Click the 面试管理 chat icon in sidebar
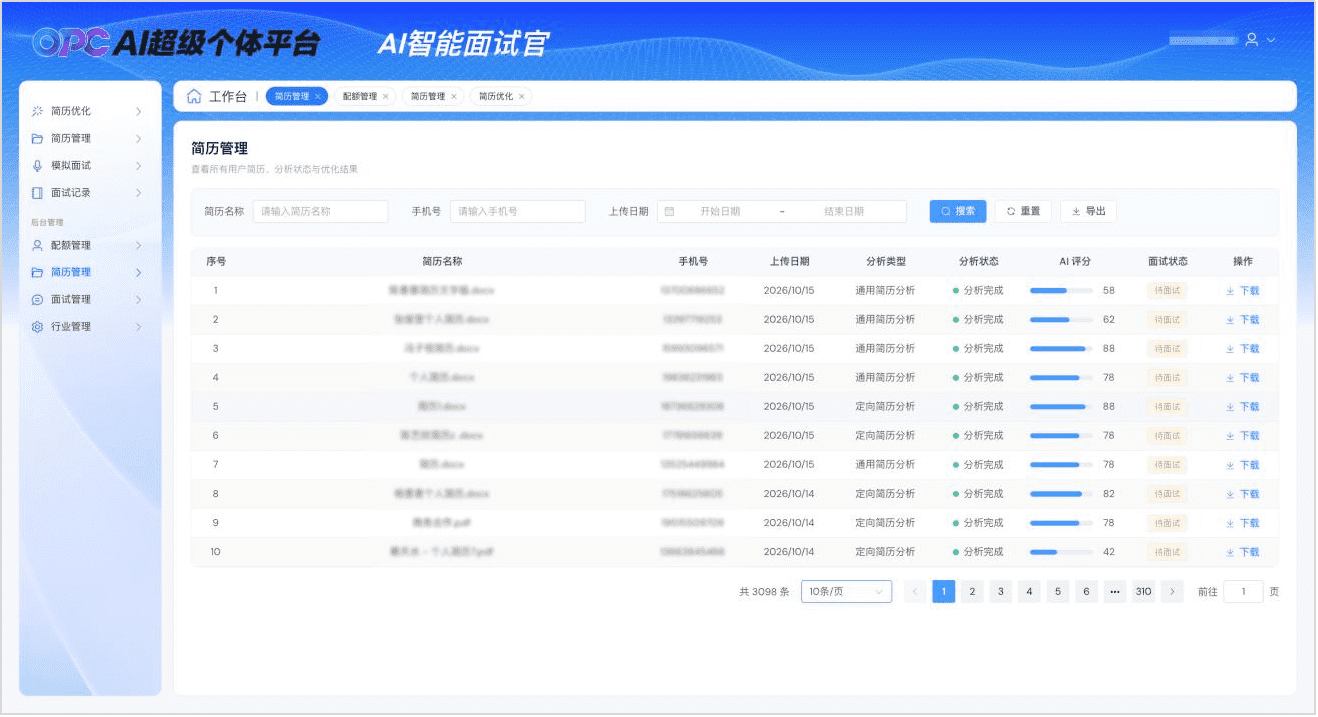1318x717 pixels. coord(37,299)
